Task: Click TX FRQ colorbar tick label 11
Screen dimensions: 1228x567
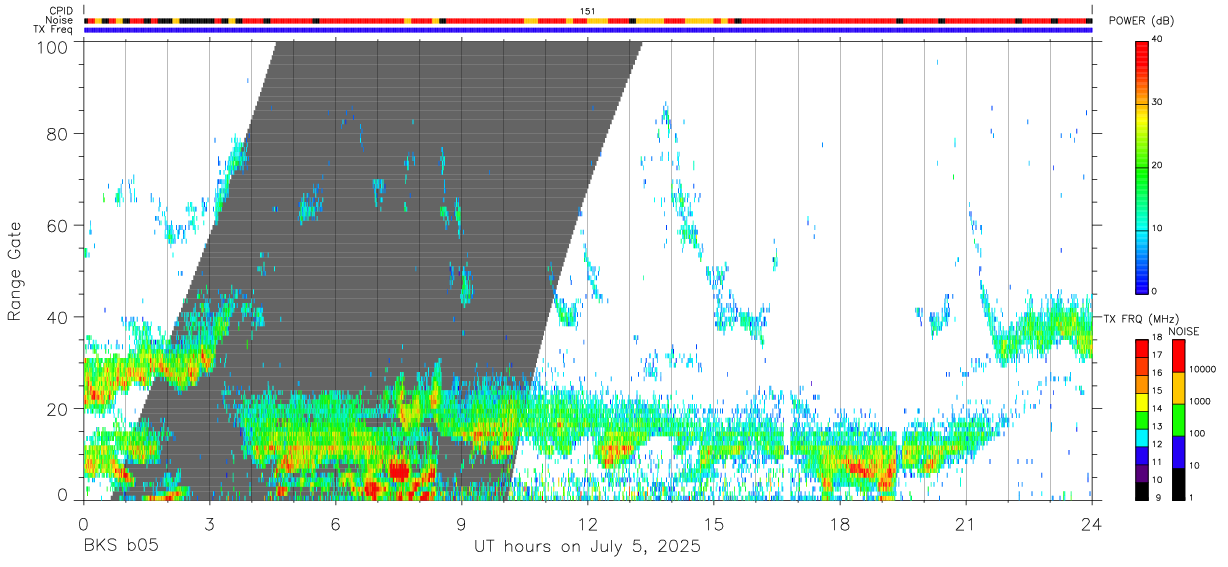Action: click(1157, 462)
